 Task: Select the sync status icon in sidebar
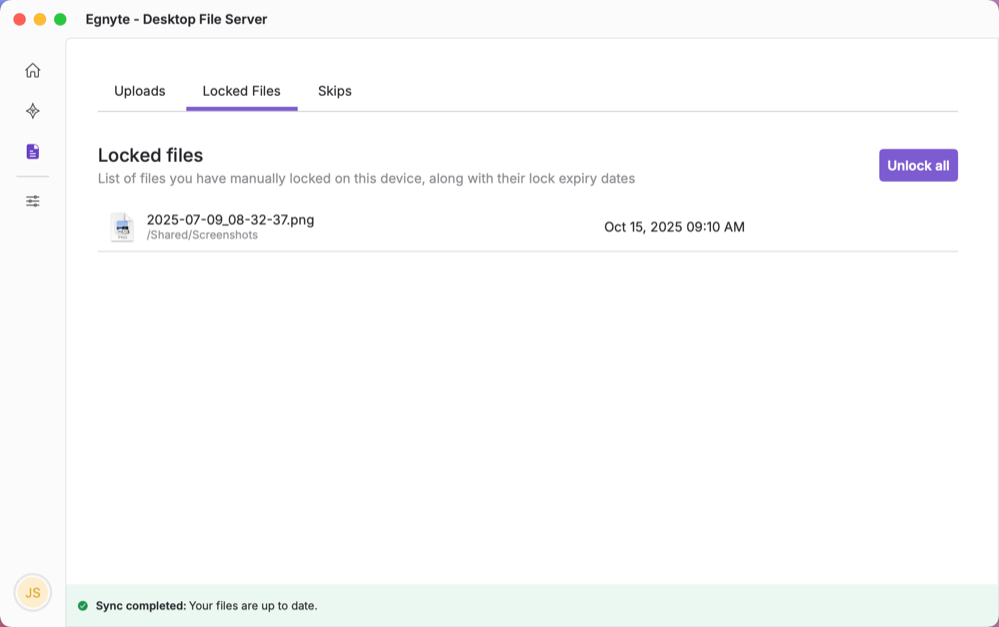pos(32,110)
